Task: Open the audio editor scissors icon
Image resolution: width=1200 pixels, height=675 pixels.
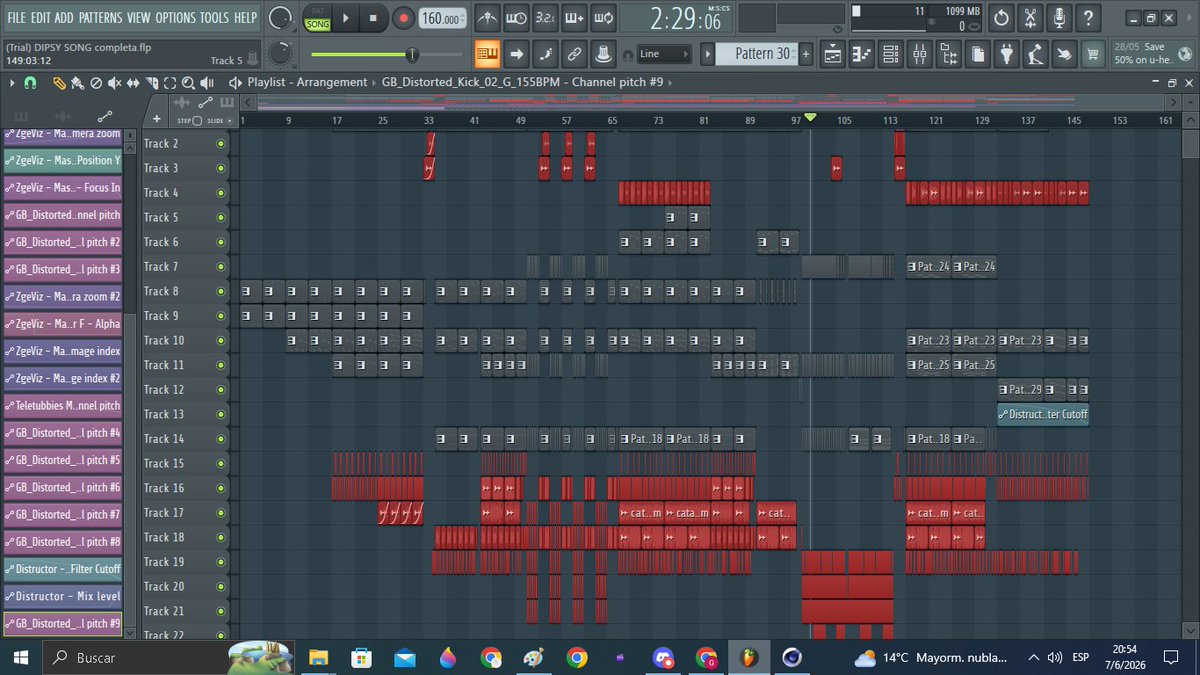Action: [x=1030, y=18]
